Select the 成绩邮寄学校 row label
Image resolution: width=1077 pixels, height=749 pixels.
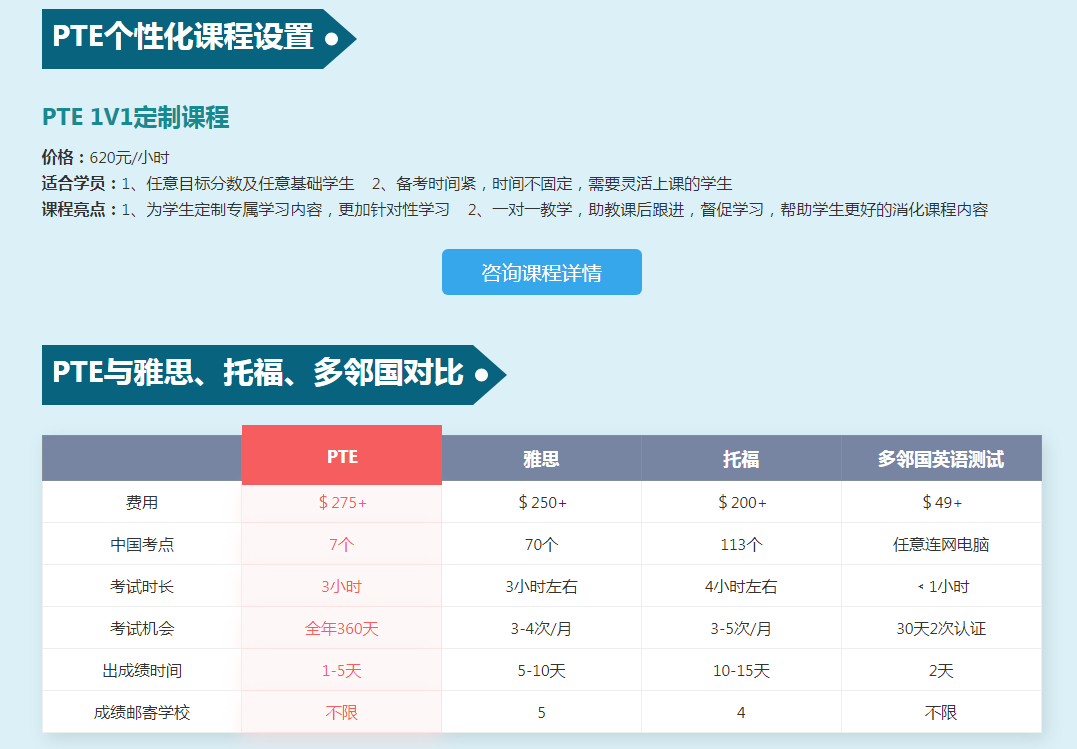coord(142,712)
